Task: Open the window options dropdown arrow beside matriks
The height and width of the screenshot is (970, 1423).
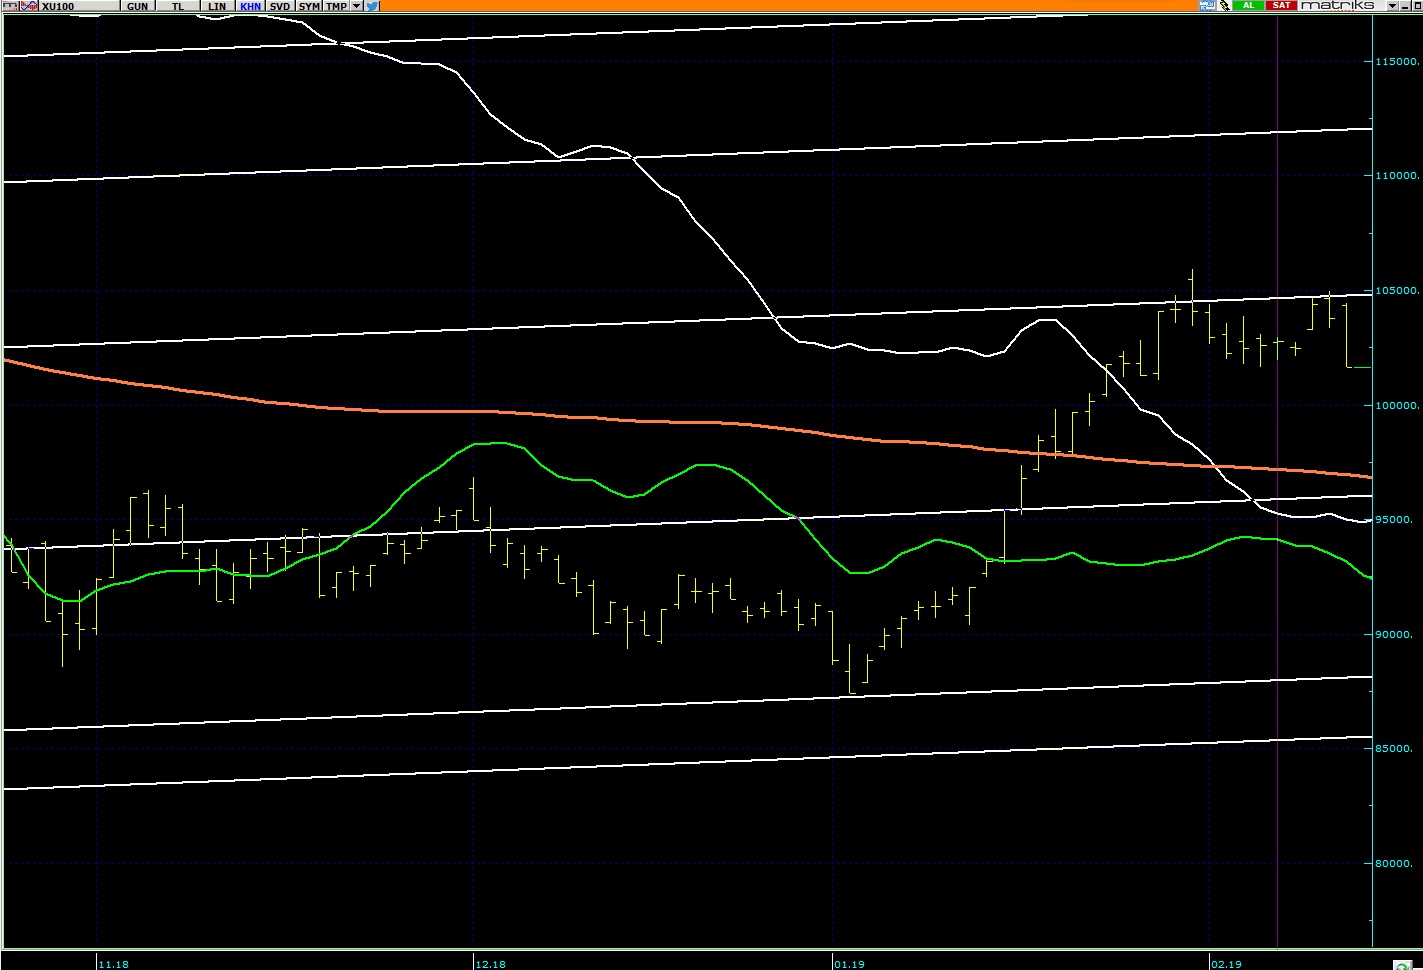Action: (x=1392, y=6)
